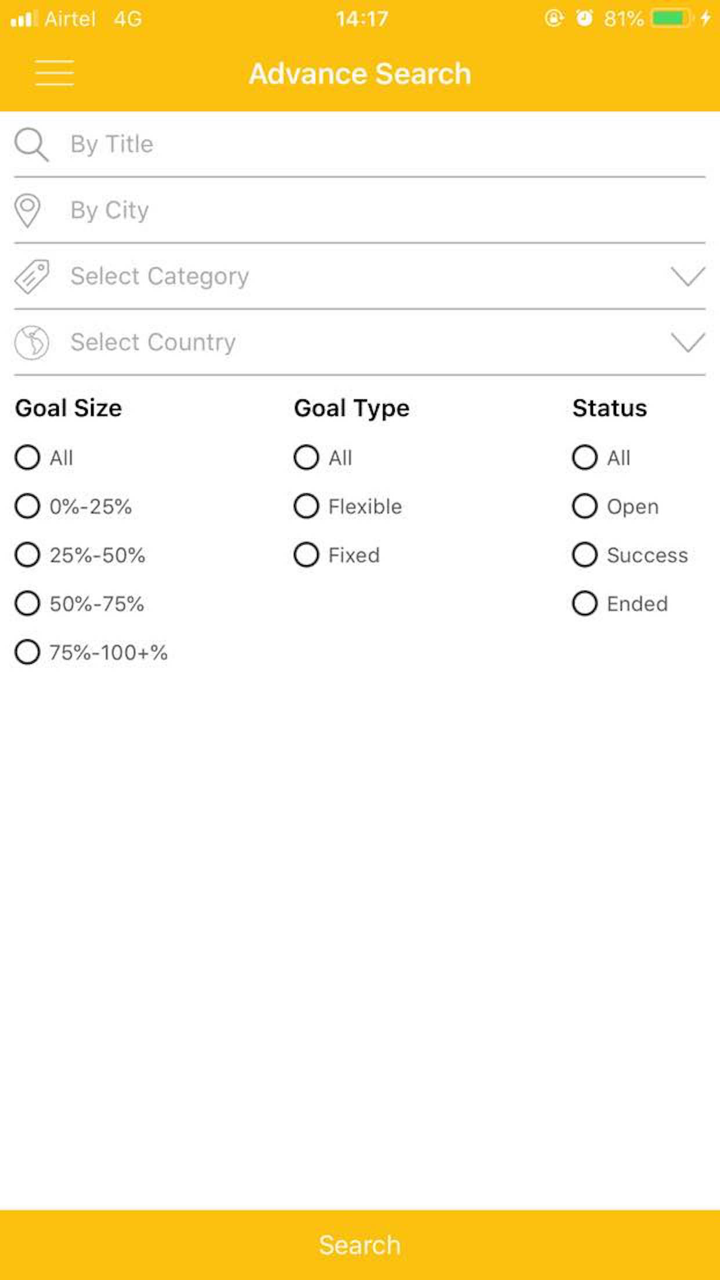Choose the Fixed goal type option
Screen dimensions: 720x1280
tap(306, 555)
